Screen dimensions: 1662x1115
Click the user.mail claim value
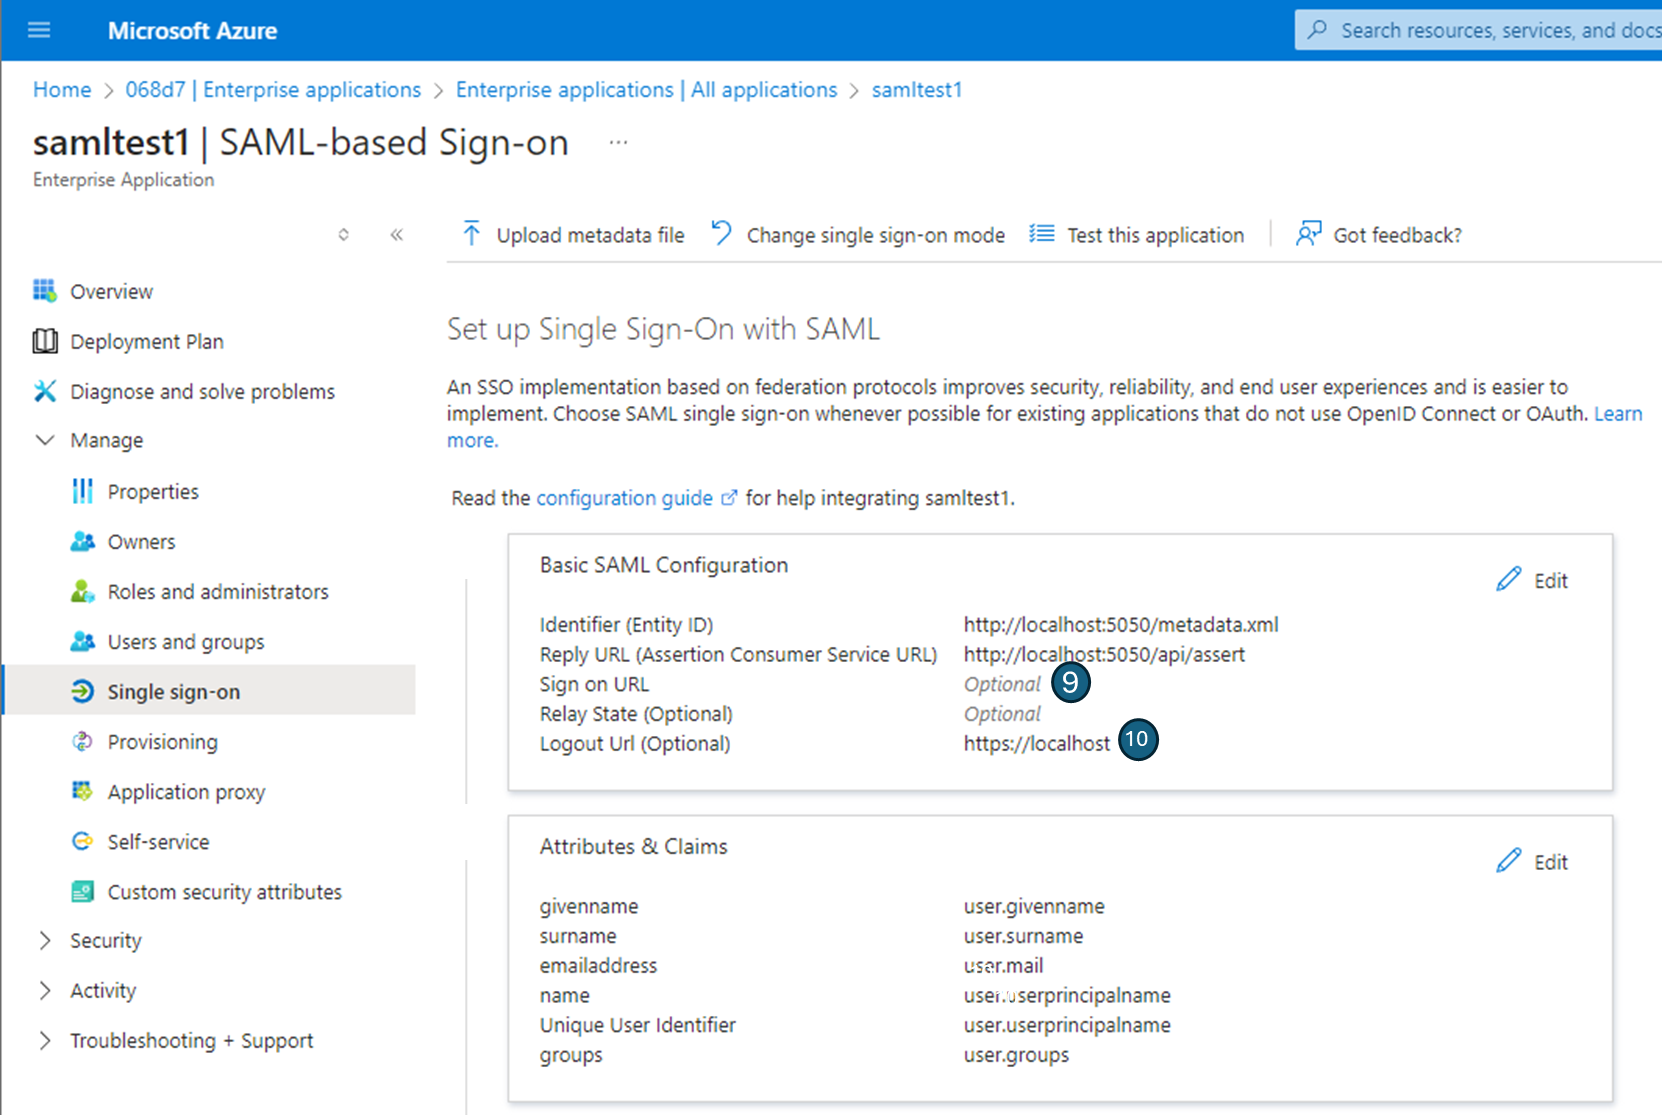click(x=1003, y=965)
